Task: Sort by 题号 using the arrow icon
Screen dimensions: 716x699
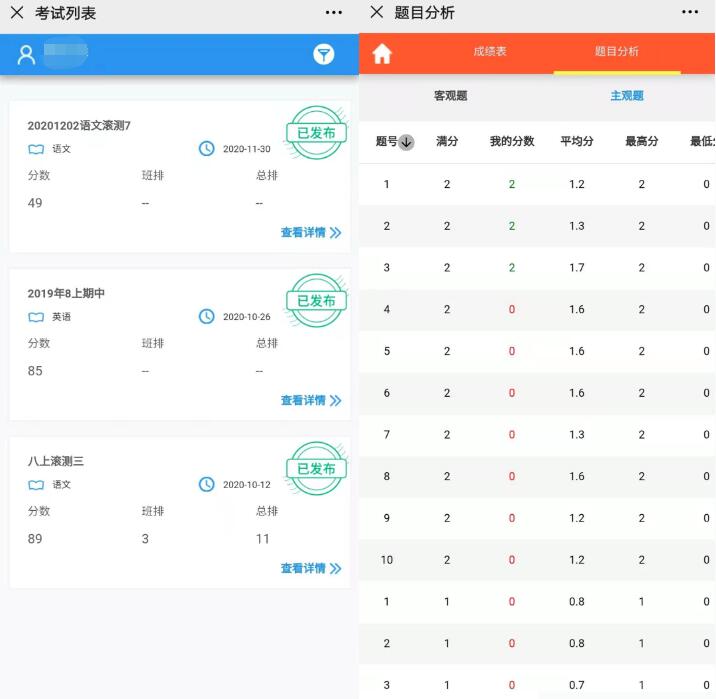Action: point(406,142)
